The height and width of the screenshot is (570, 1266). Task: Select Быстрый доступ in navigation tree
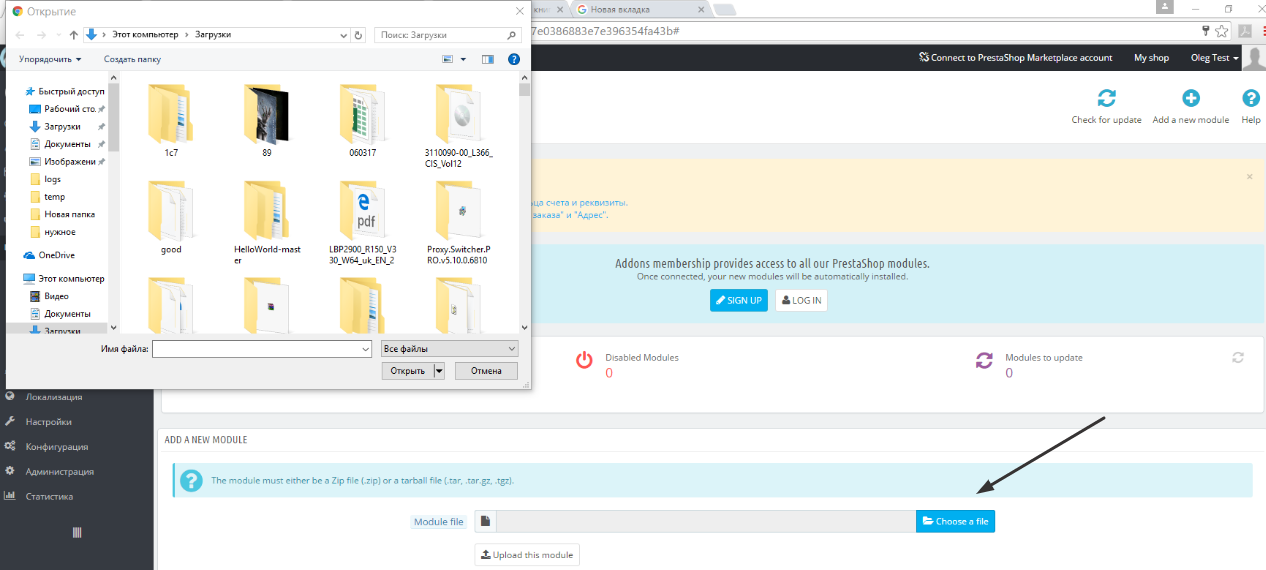[x=66, y=91]
